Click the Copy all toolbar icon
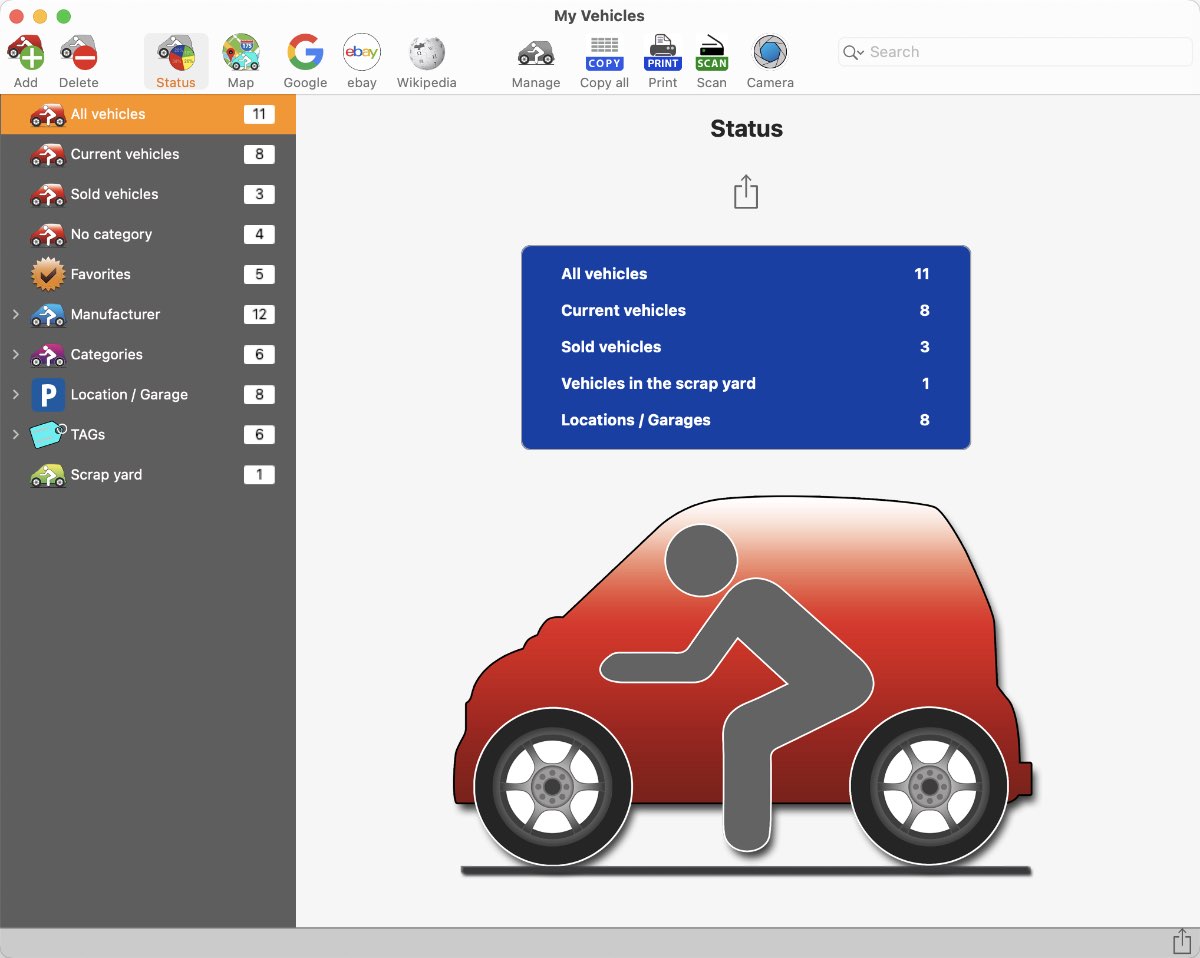Image resolution: width=1200 pixels, height=958 pixels. (604, 52)
